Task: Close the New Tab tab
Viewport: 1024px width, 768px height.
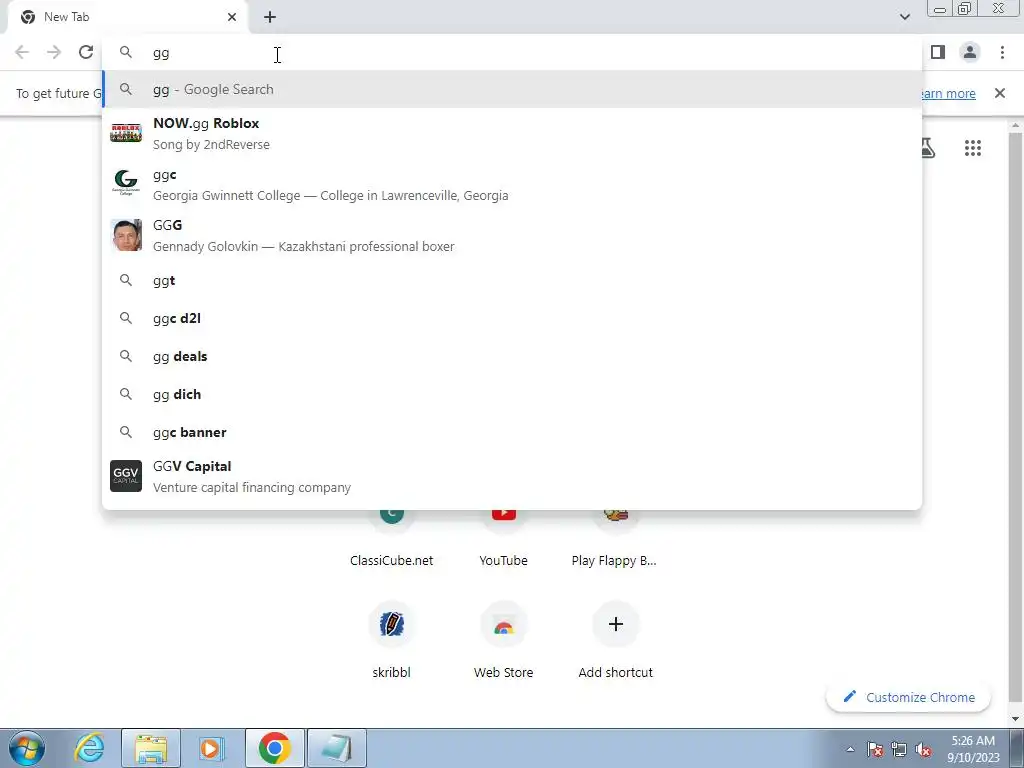Action: pos(232,17)
